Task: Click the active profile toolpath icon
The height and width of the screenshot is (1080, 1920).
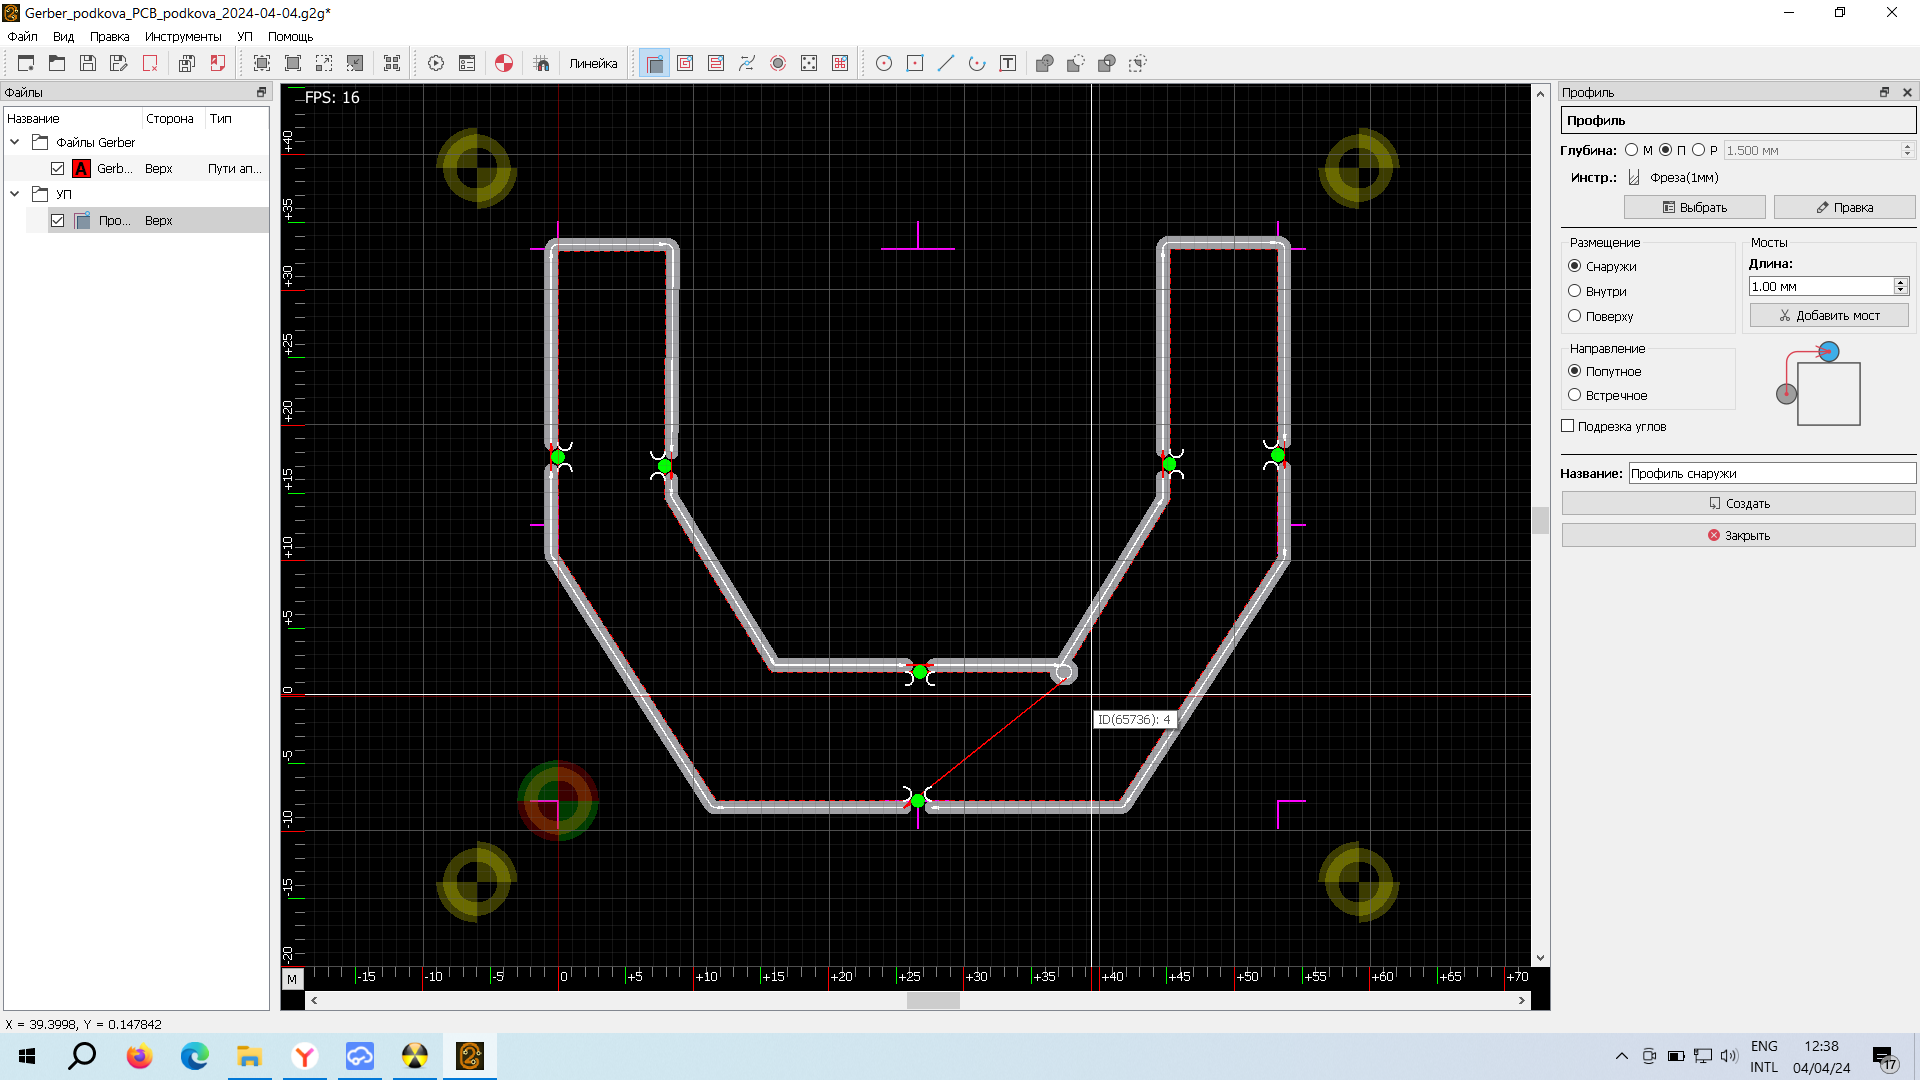Action: pos(654,63)
